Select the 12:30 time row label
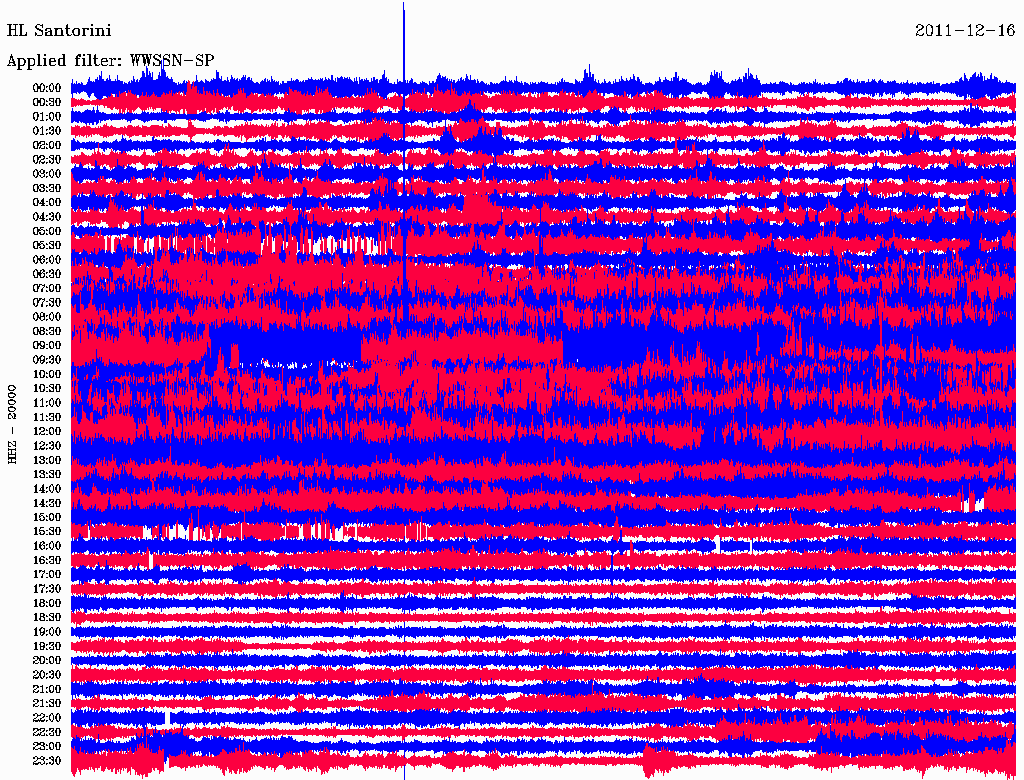Image resolution: width=1024 pixels, height=780 pixels. [48, 446]
